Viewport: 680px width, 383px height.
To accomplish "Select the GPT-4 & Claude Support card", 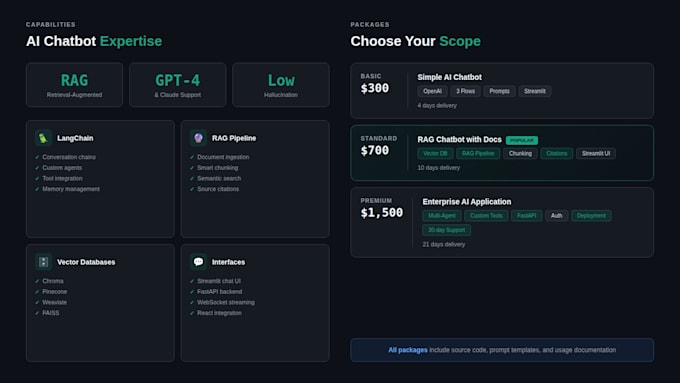I will coord(178,85).
